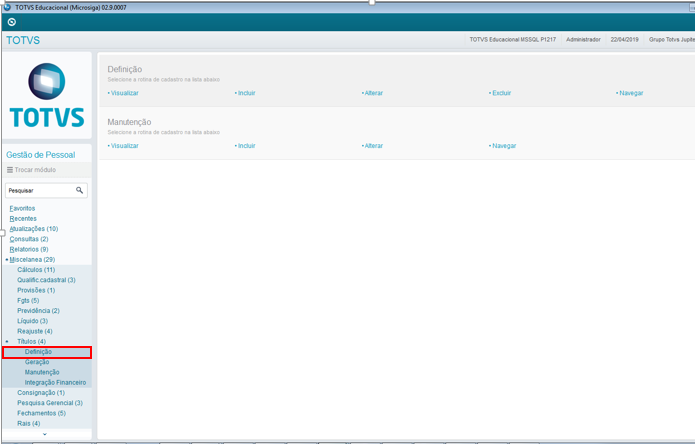The height and width of the screenshot is (444, 695).
Task: Open Favoritos in side menu
Action: click(22, 208)
